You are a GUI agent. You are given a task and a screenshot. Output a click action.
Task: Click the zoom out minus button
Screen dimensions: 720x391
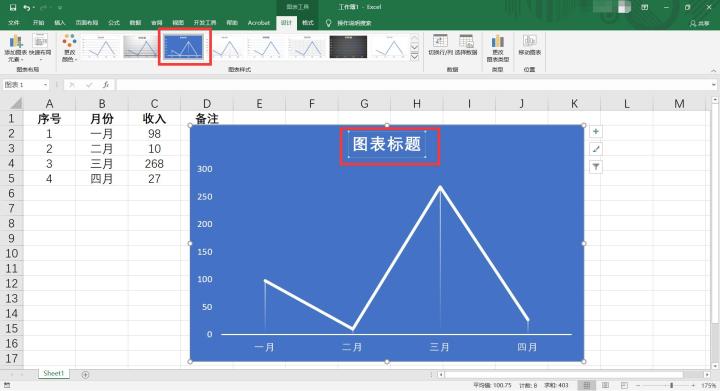click(639, 385)
